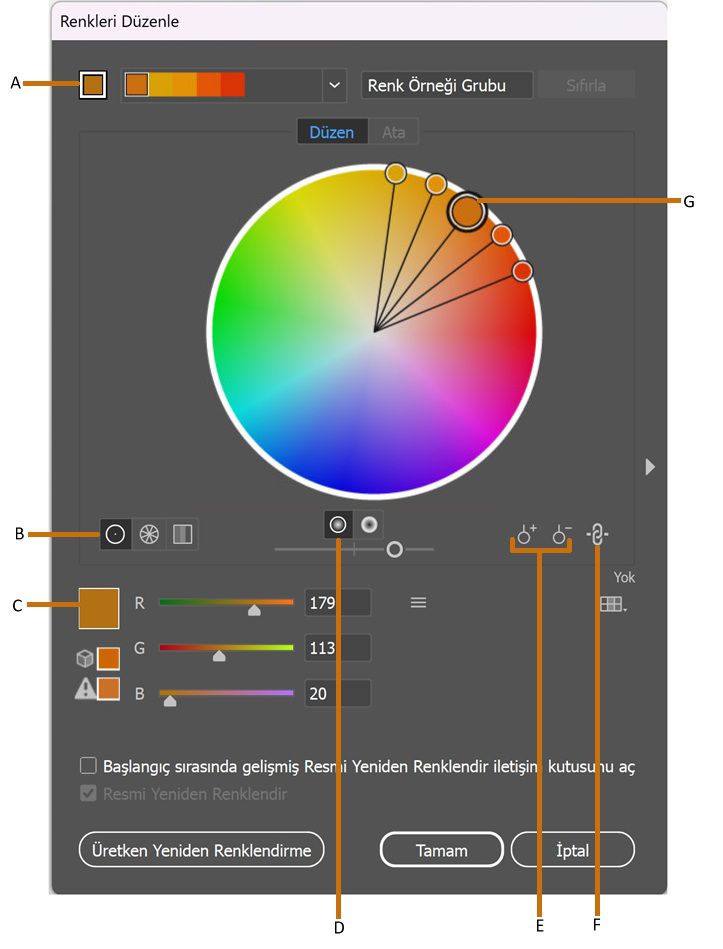Toggle unlink harmony colors chain icon

(x=597, y=535)
